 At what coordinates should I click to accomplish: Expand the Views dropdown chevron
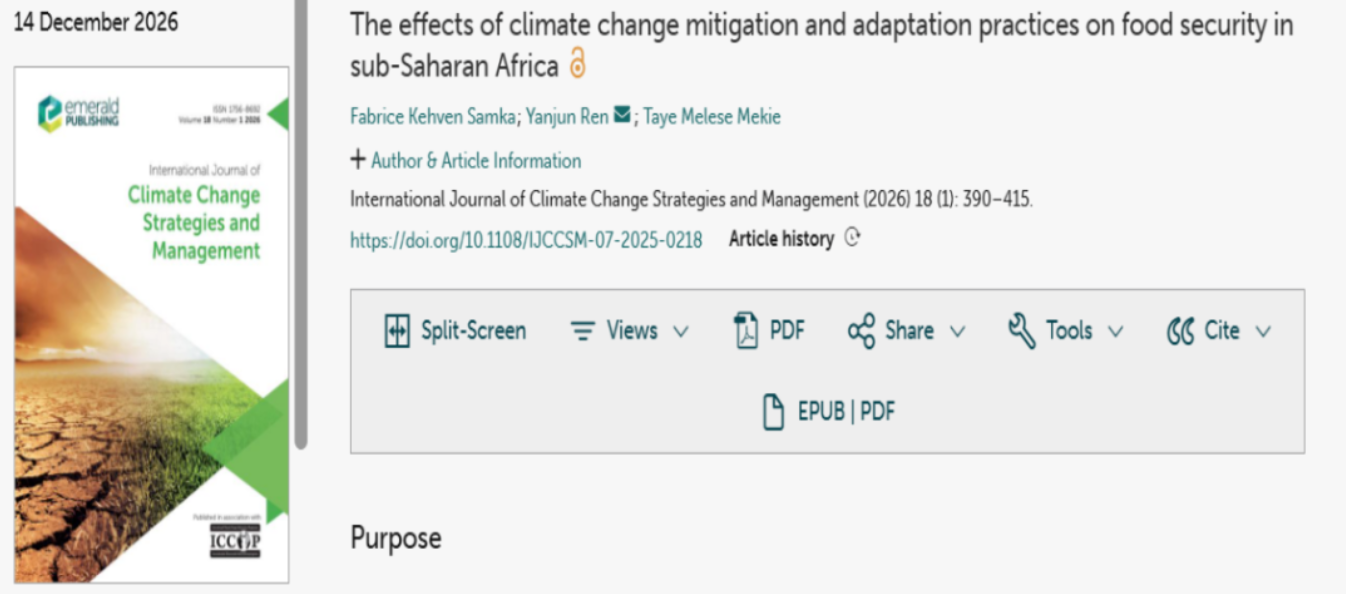[681, 332]
